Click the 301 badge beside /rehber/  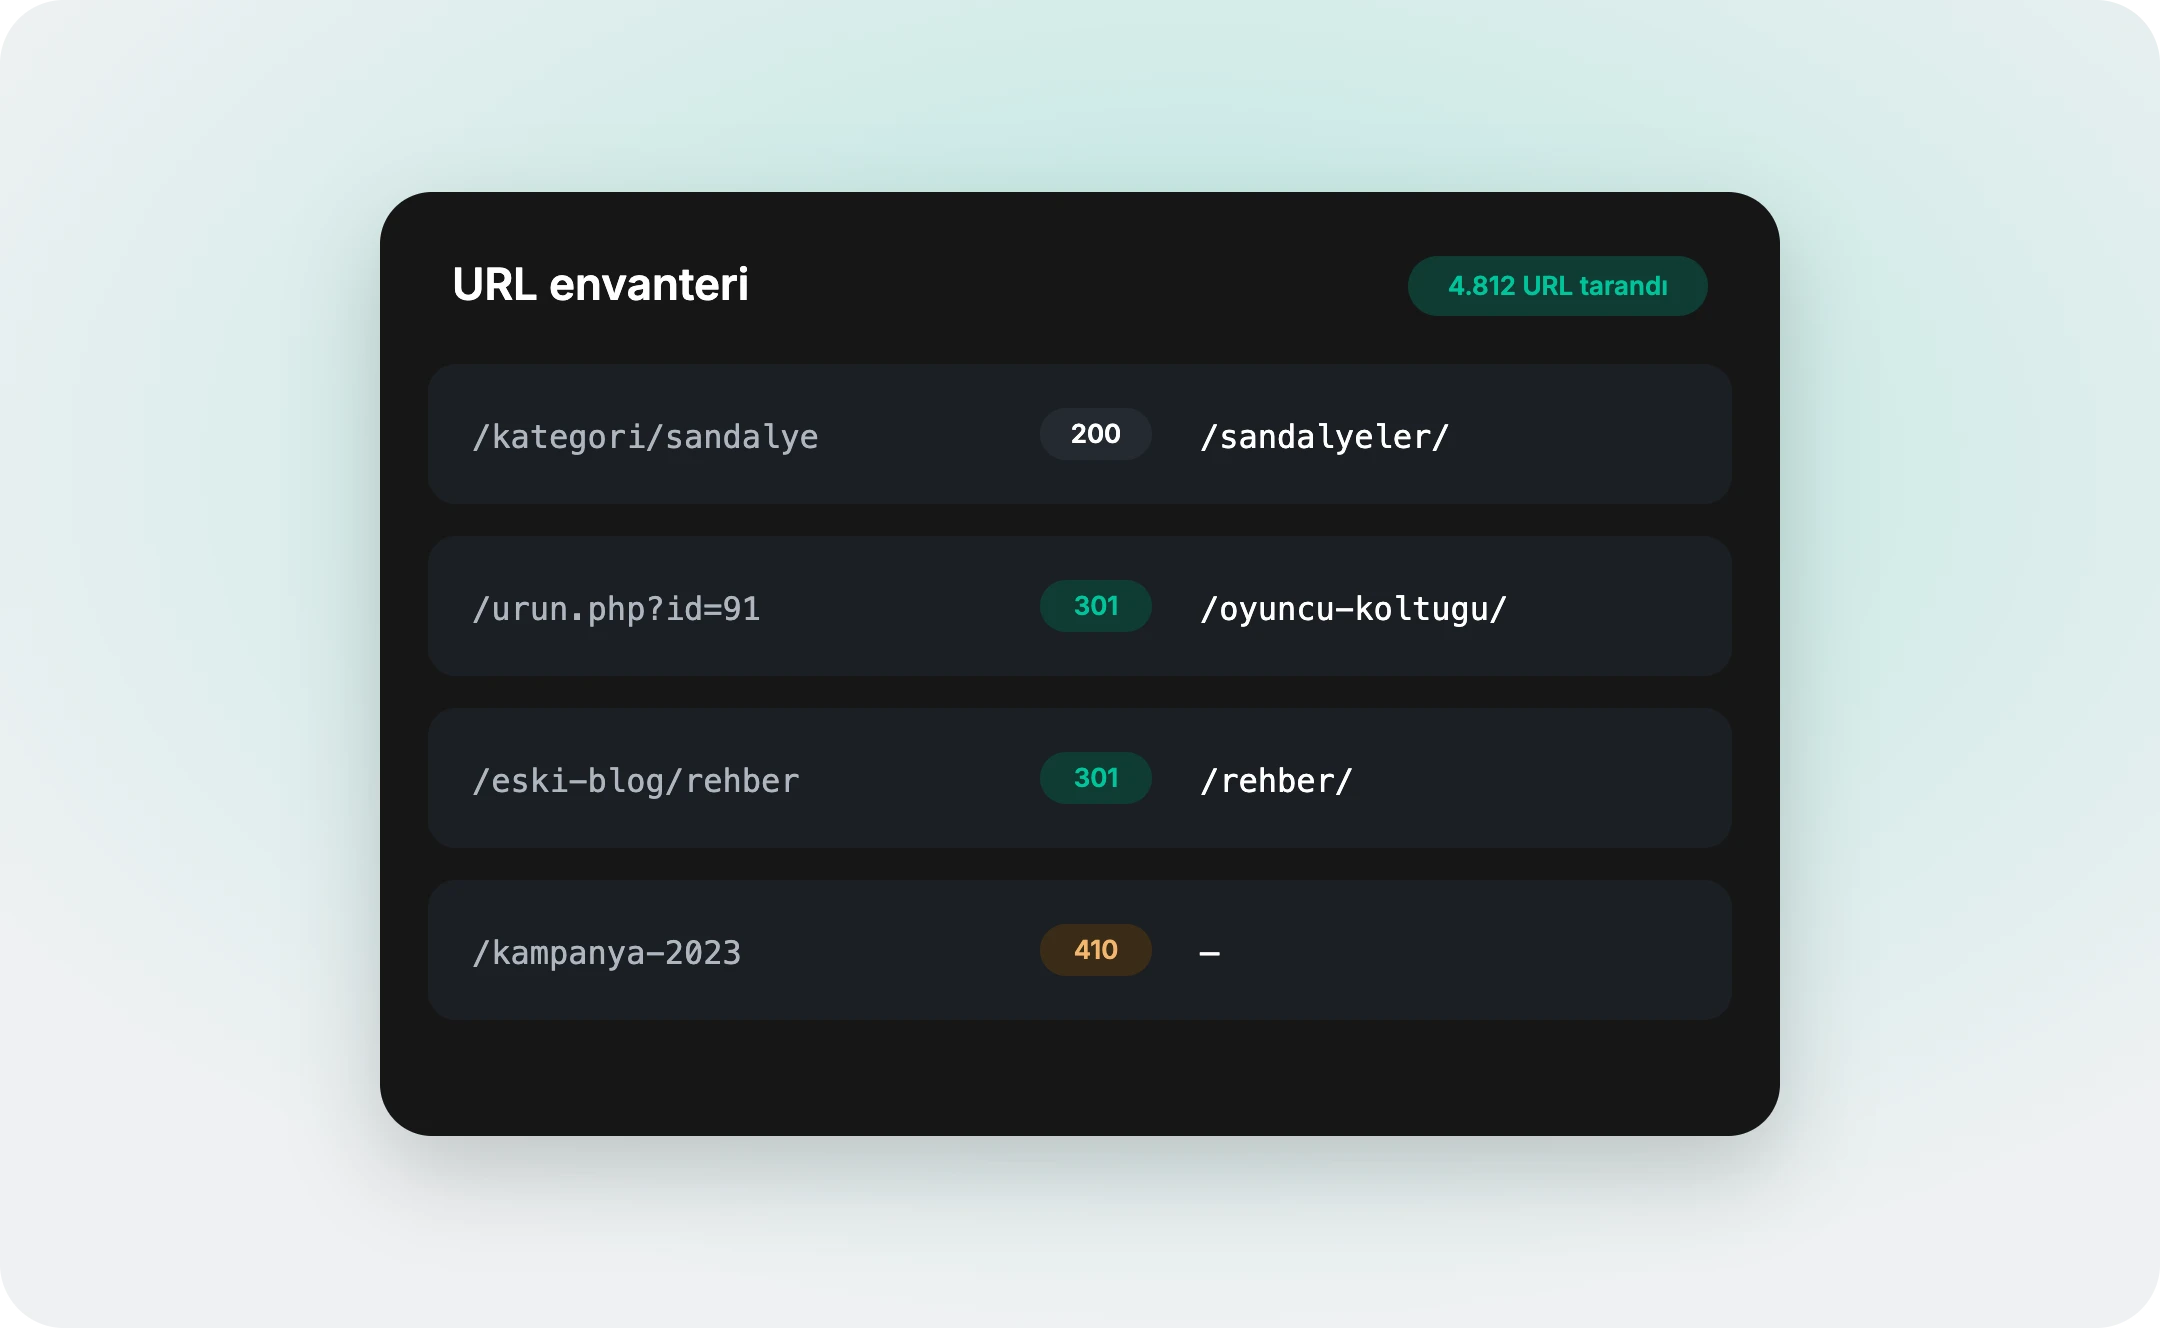point(1096,778)
